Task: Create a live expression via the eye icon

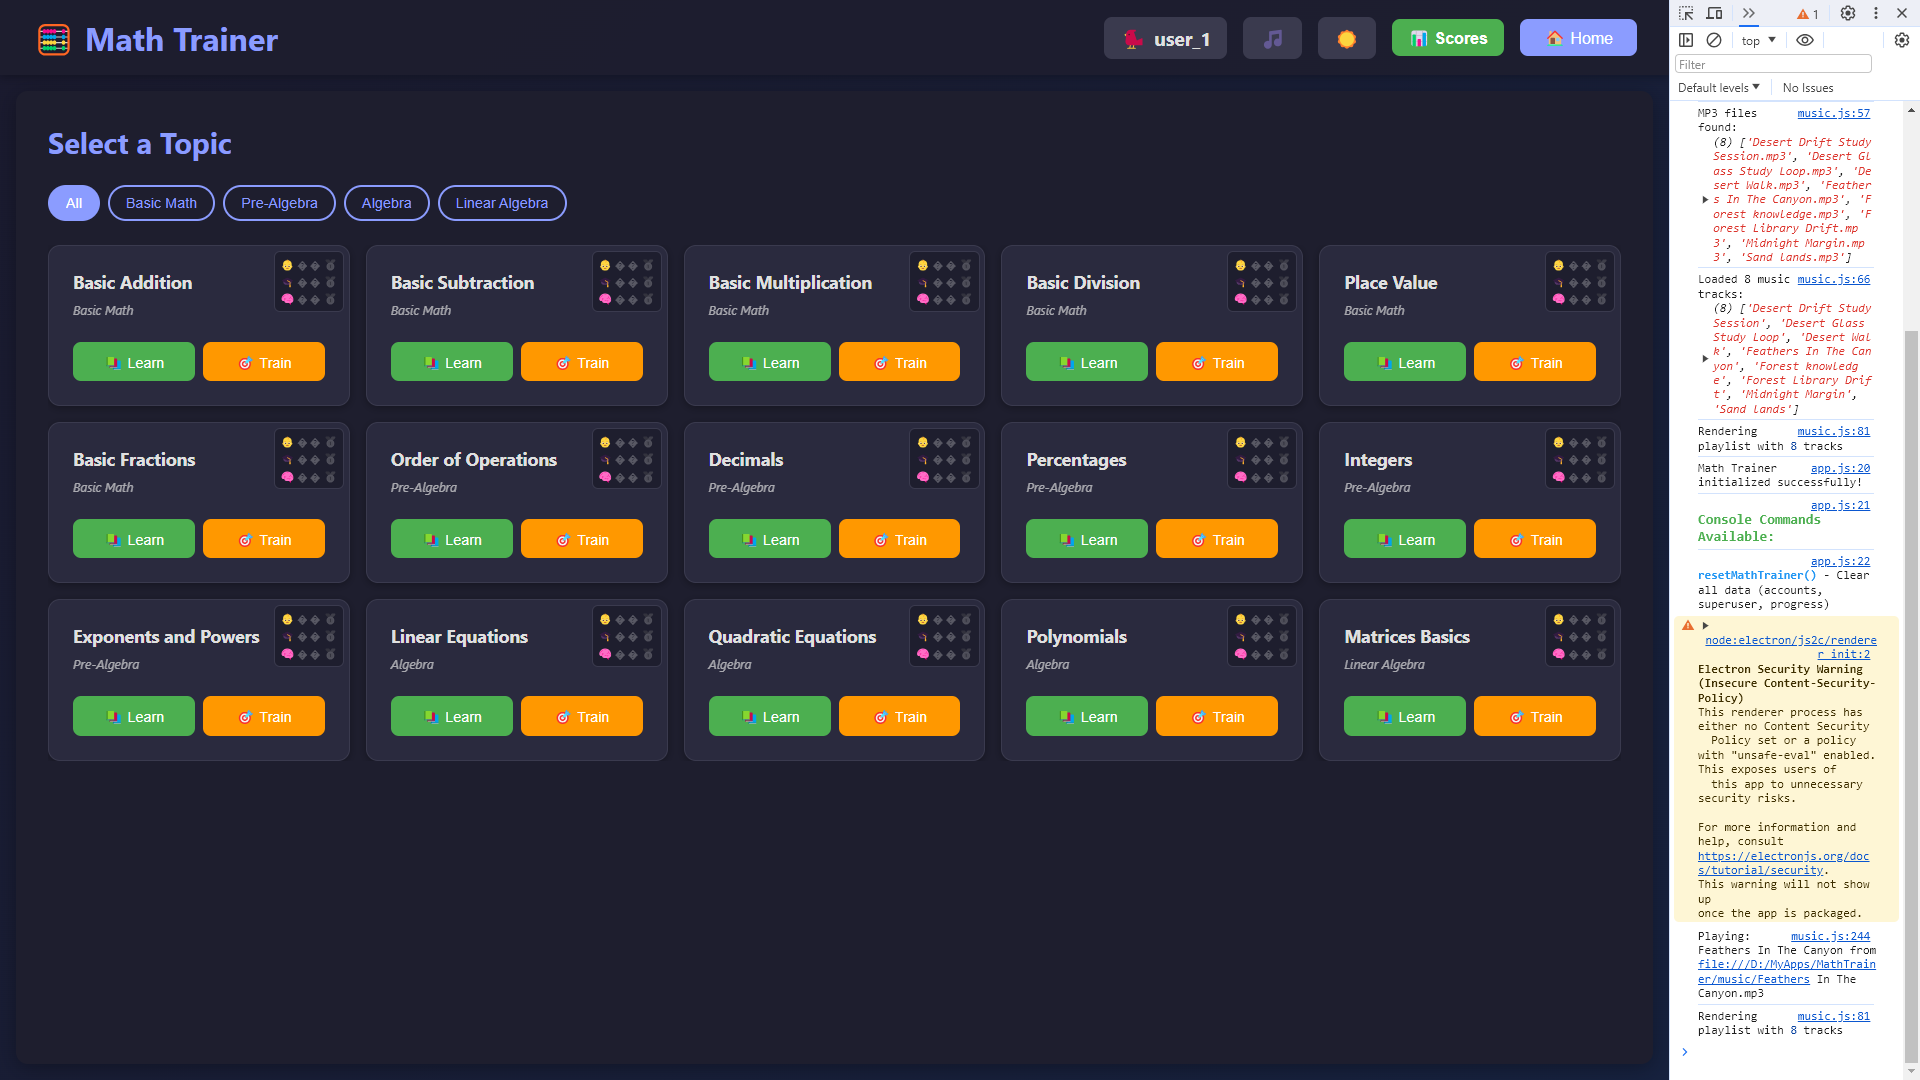Action: 1805,40
